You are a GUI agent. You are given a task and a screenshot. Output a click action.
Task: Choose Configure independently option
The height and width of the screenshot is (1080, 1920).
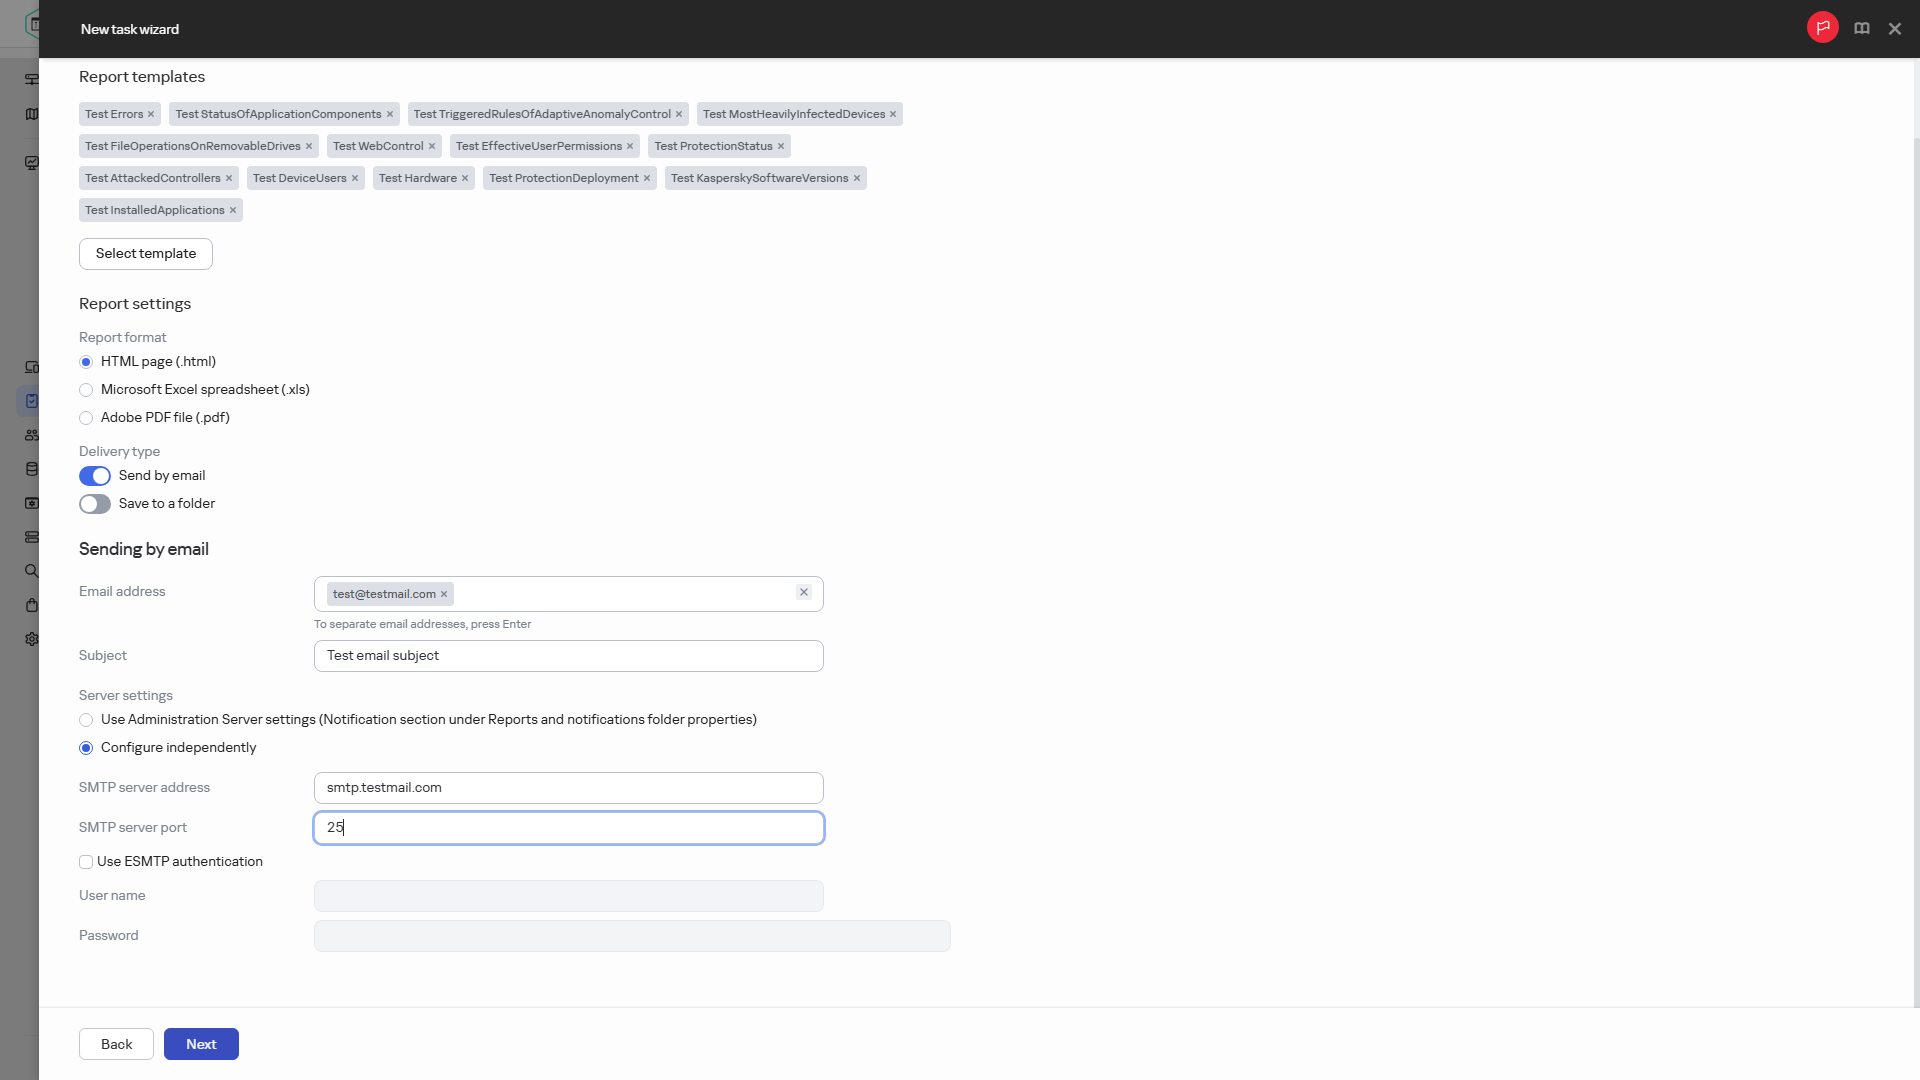coord(86,748)
